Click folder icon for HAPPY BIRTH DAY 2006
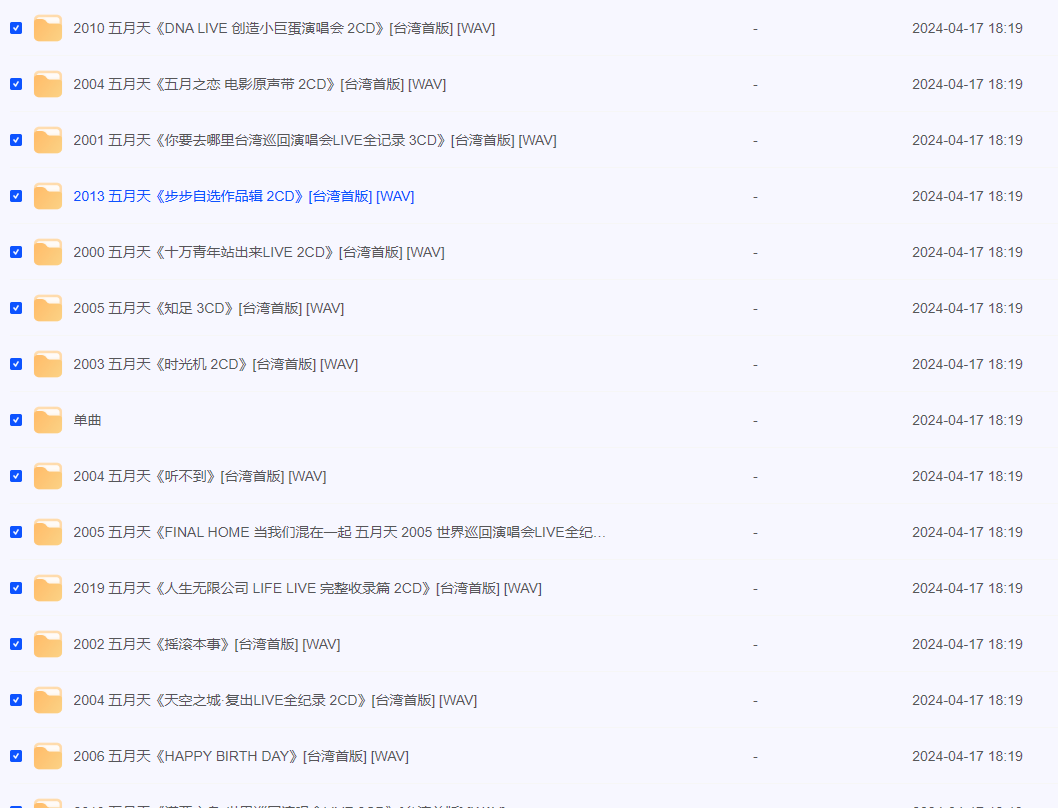The height and width of the screenshot is (808, 1058). [48, 757]
